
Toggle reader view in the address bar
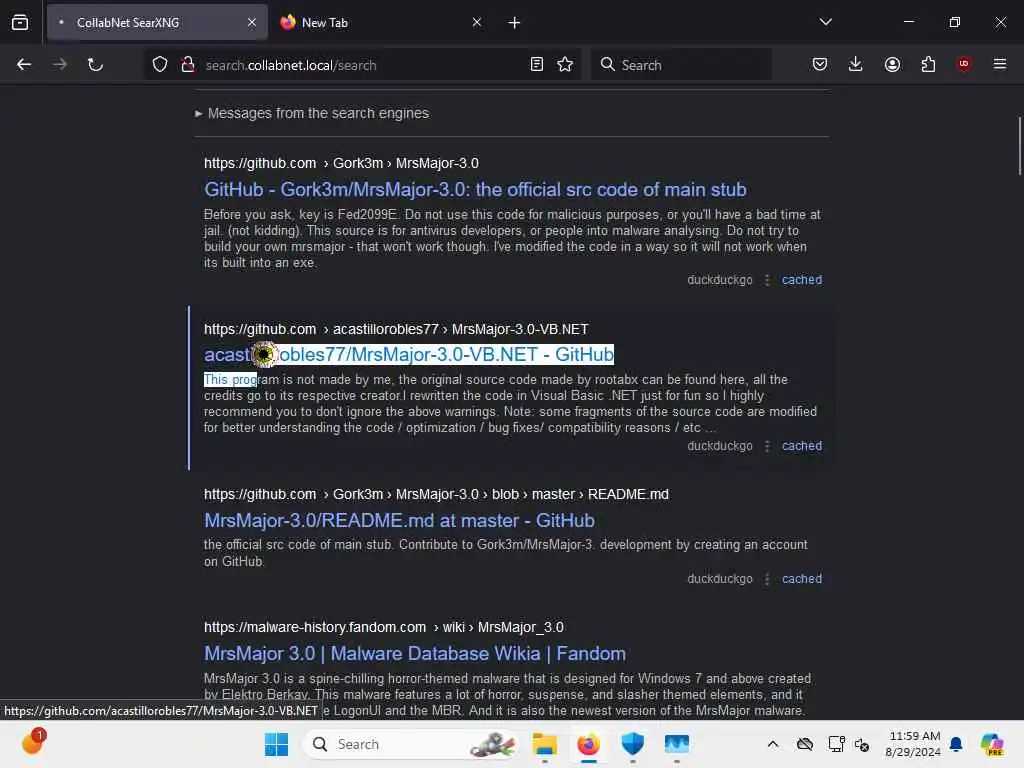[537, 64]
